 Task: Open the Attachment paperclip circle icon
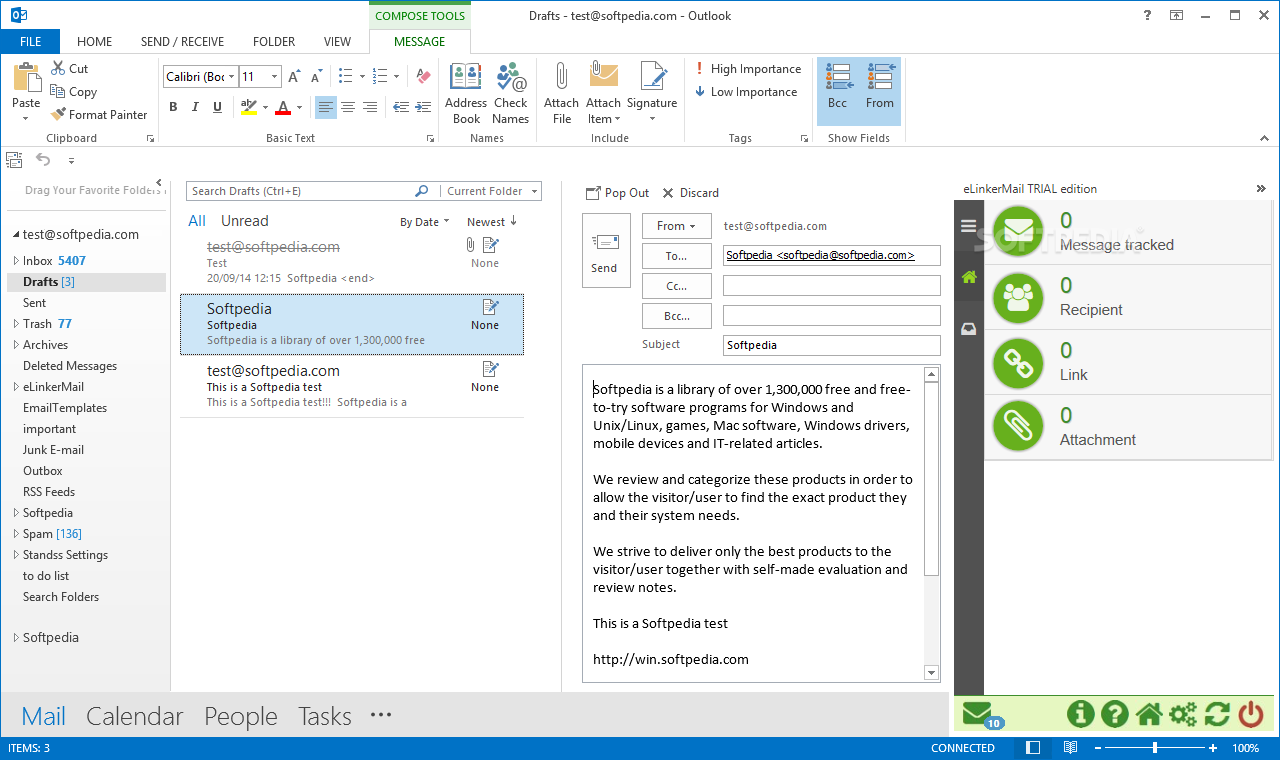[x=1018, y=427]
